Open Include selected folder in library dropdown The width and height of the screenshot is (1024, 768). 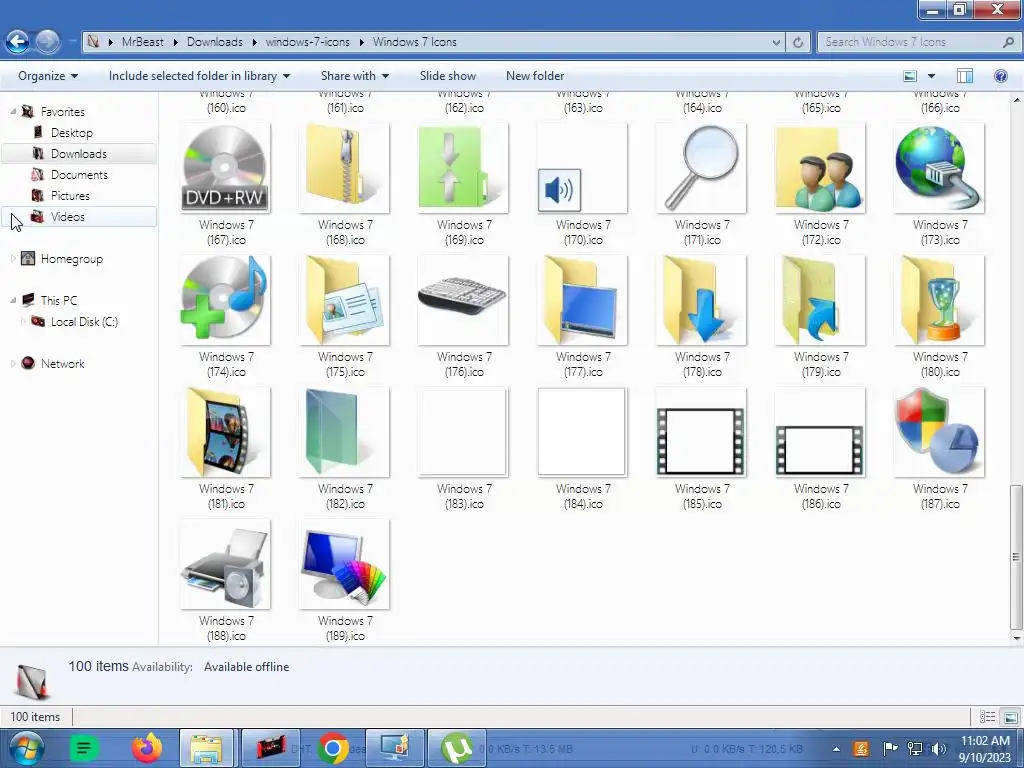[x=199, y=76]
